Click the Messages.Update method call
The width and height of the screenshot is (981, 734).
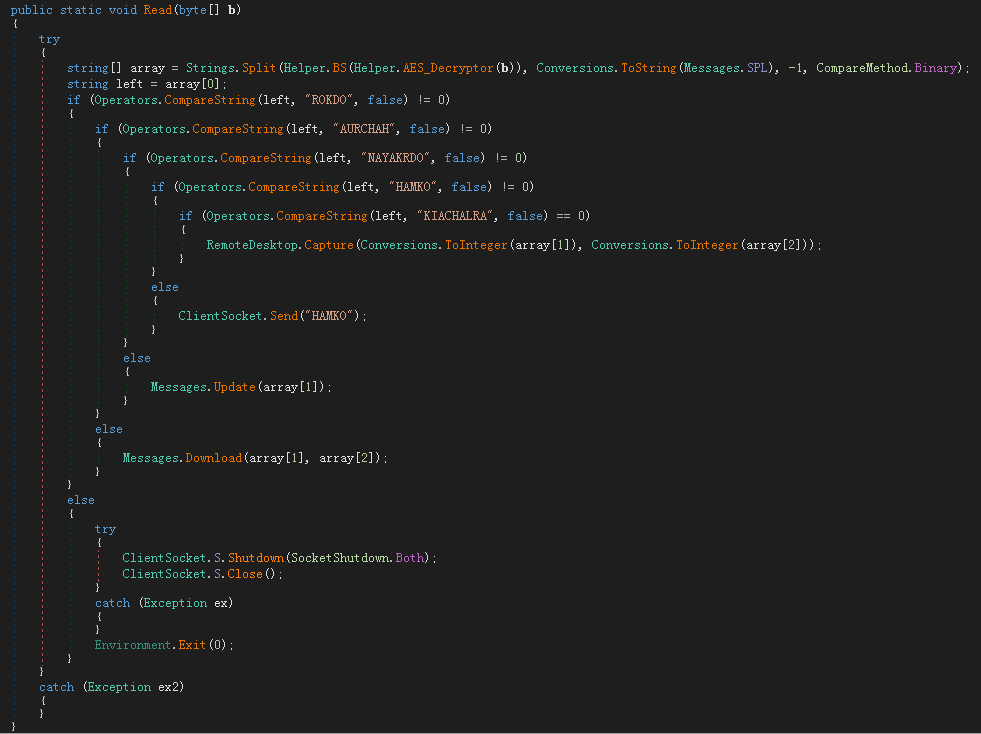tap(235, 387)
